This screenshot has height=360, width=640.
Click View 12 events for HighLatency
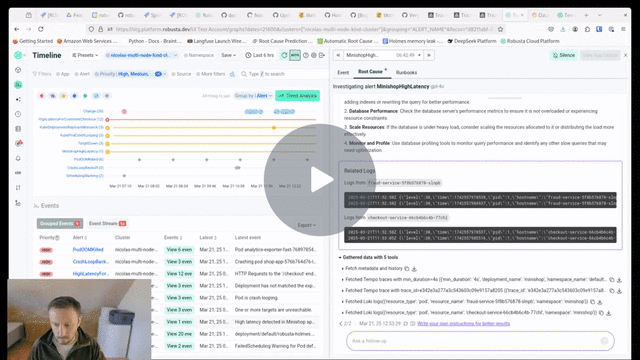point(179,274)
